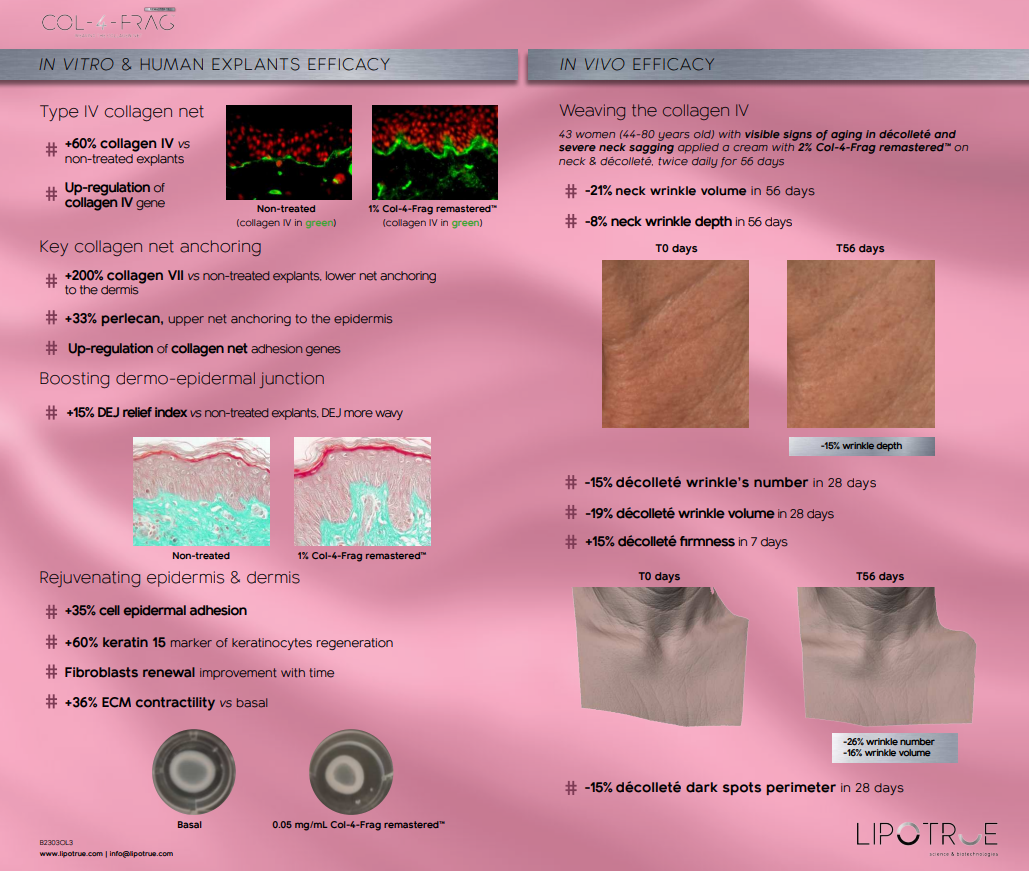The height and width of the screenshot is (871, 1029).
Task: Click the +15% décolleté firmness text
Action: [686, 542]
